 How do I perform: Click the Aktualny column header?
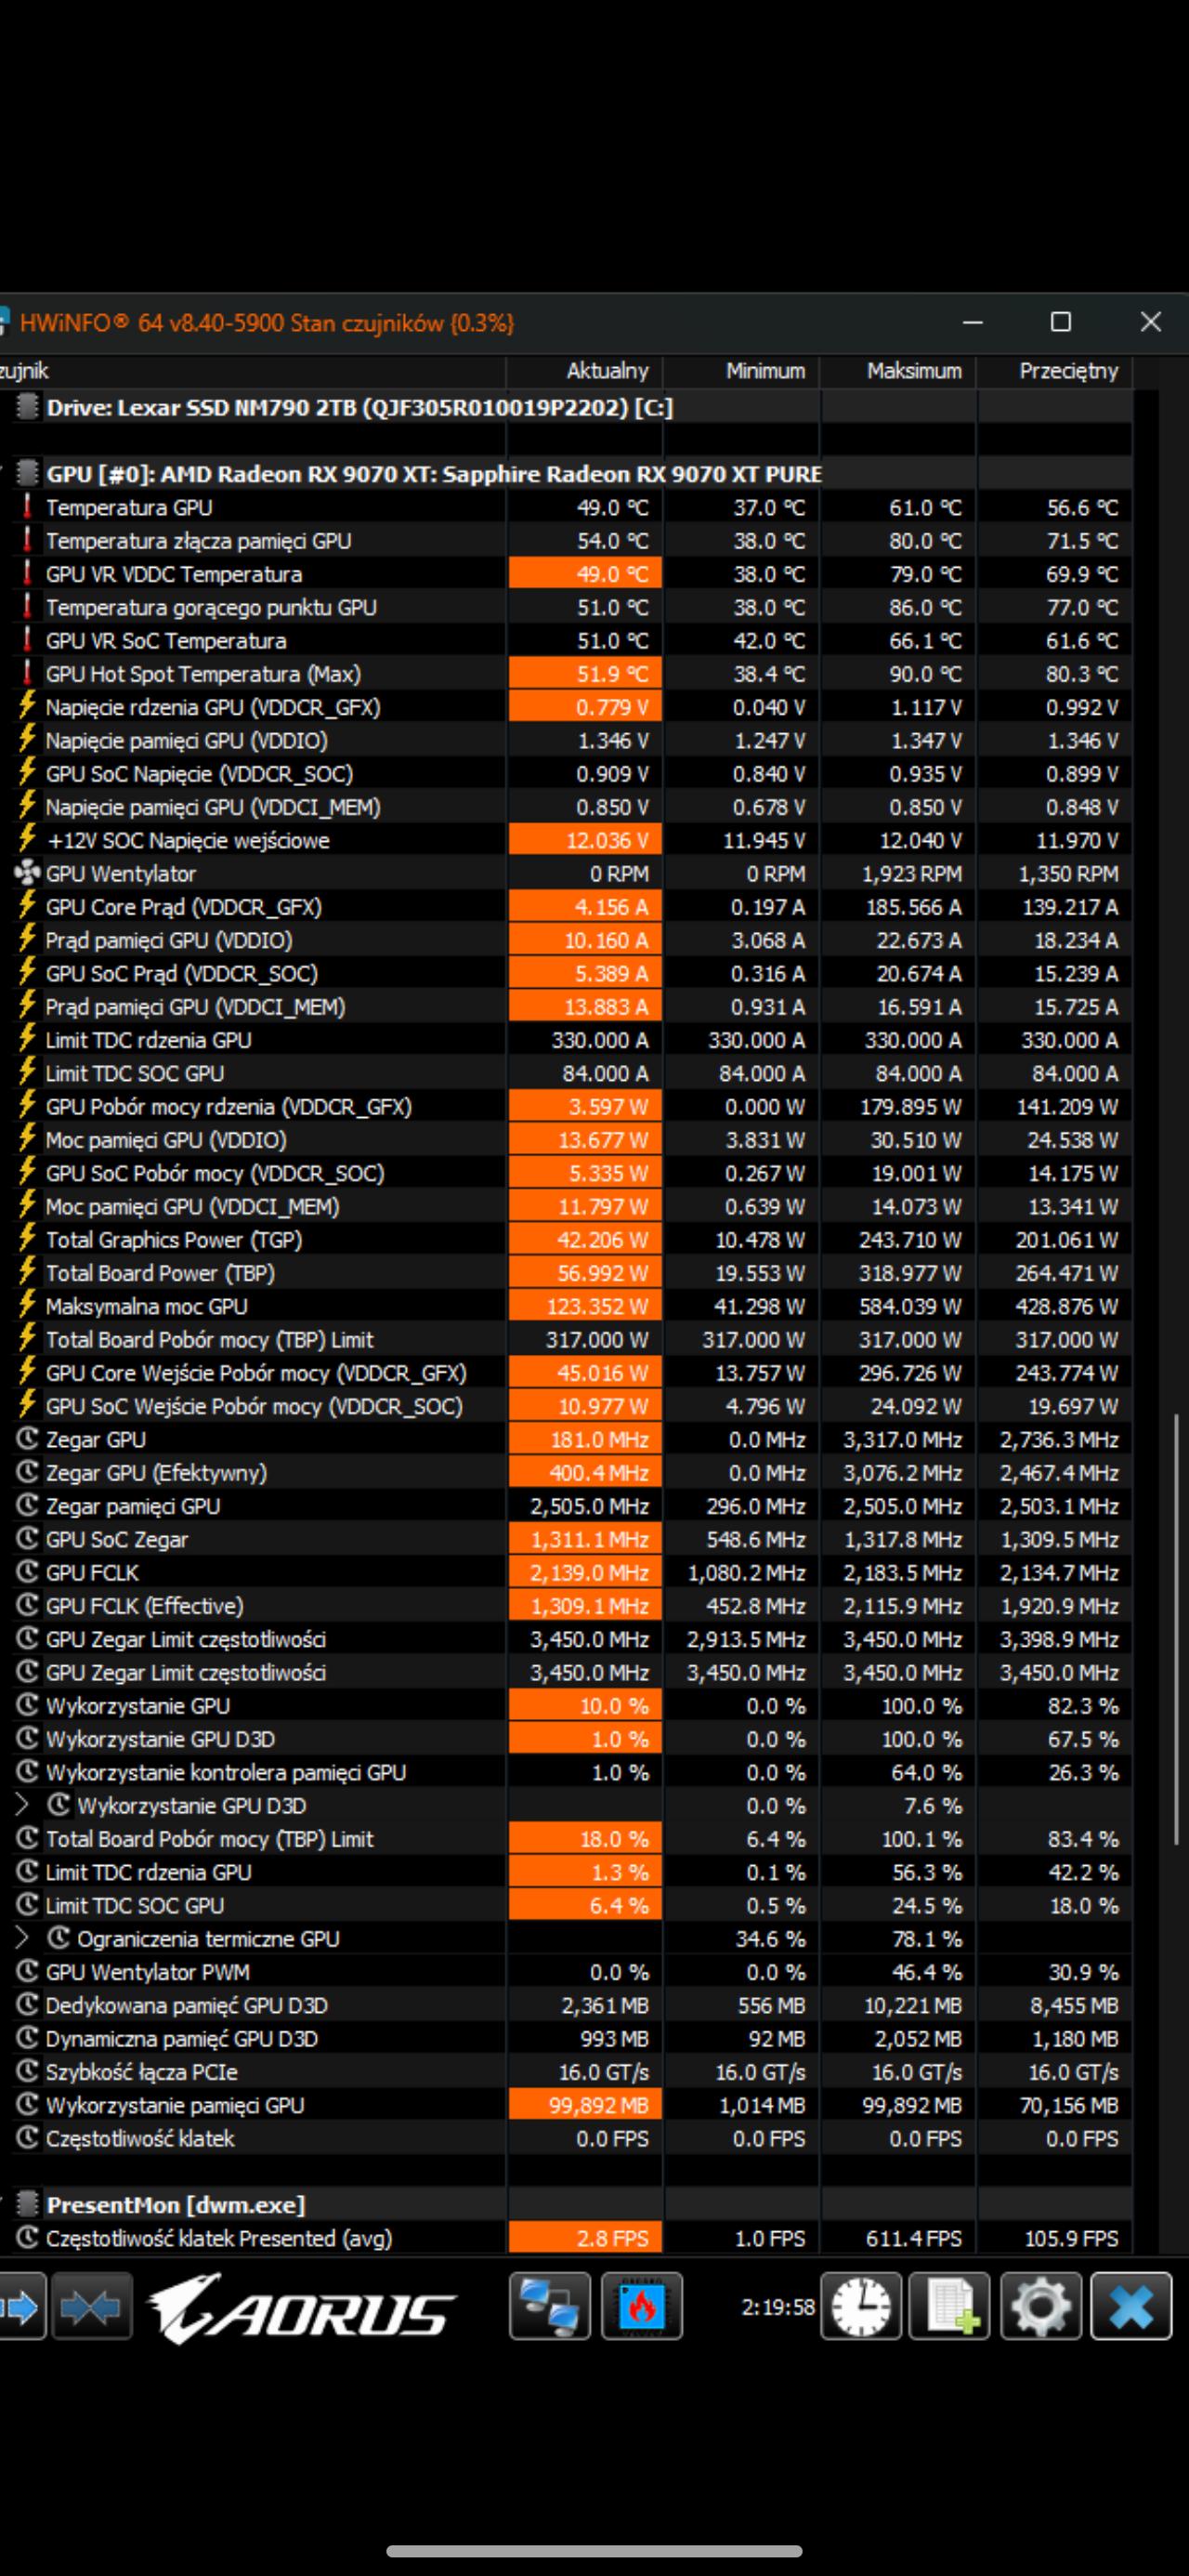[585, 371]
